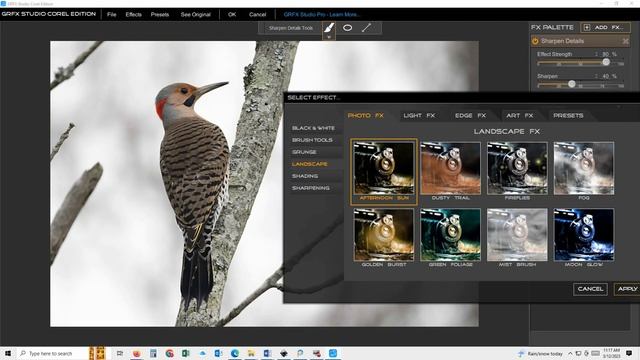Choose the Landscape category

(309, 164)
